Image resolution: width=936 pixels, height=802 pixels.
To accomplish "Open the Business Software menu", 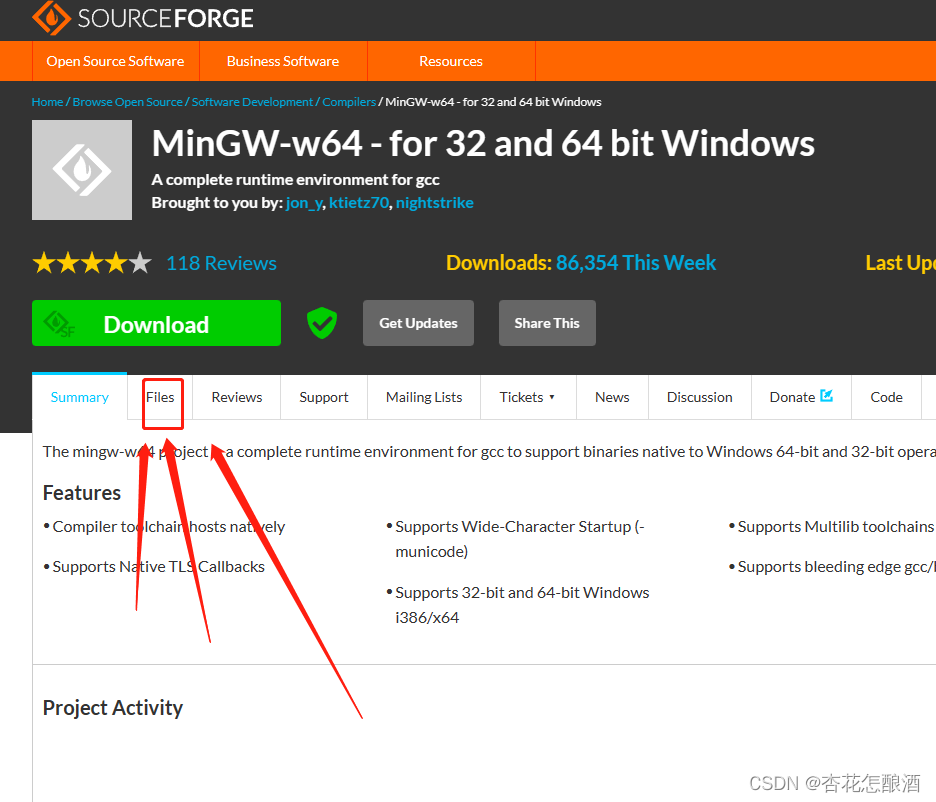I will tap(283, 61).
